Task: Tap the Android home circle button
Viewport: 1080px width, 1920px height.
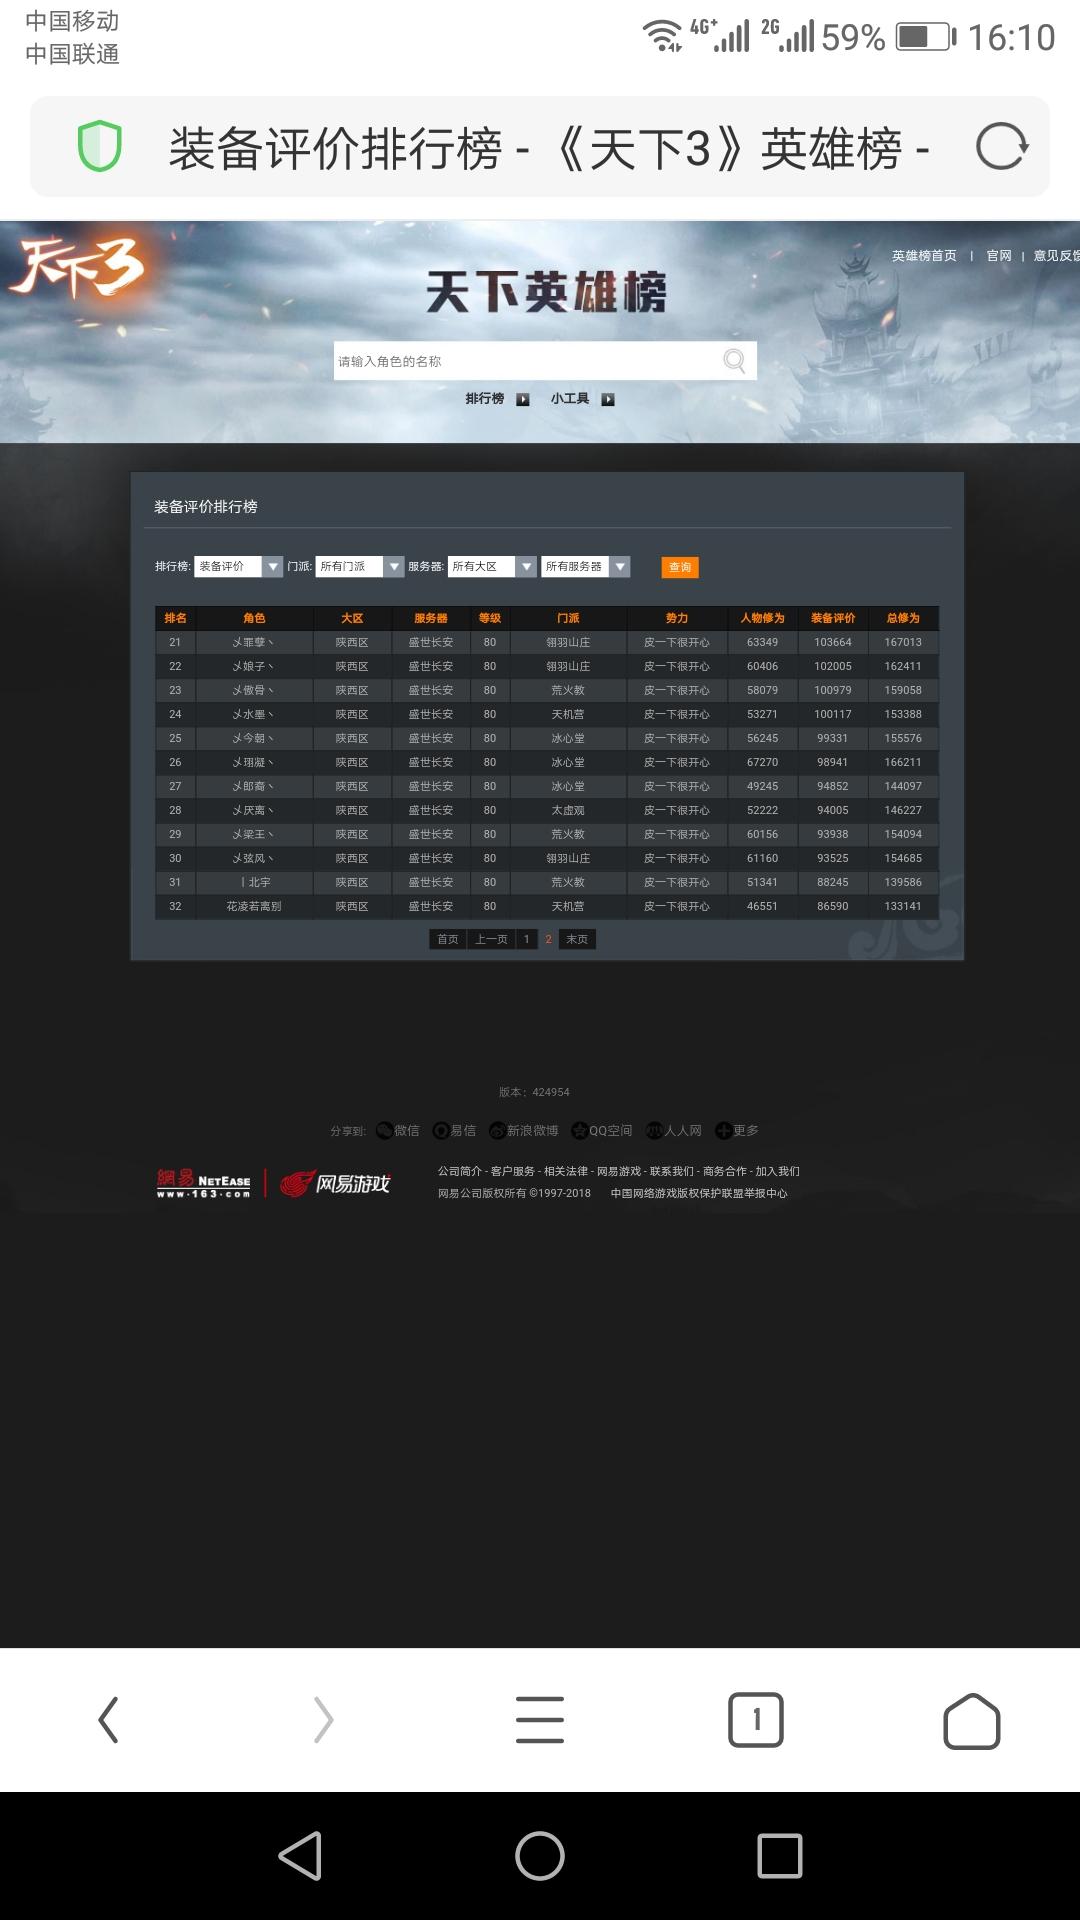Action: (x=540, y=1856)
